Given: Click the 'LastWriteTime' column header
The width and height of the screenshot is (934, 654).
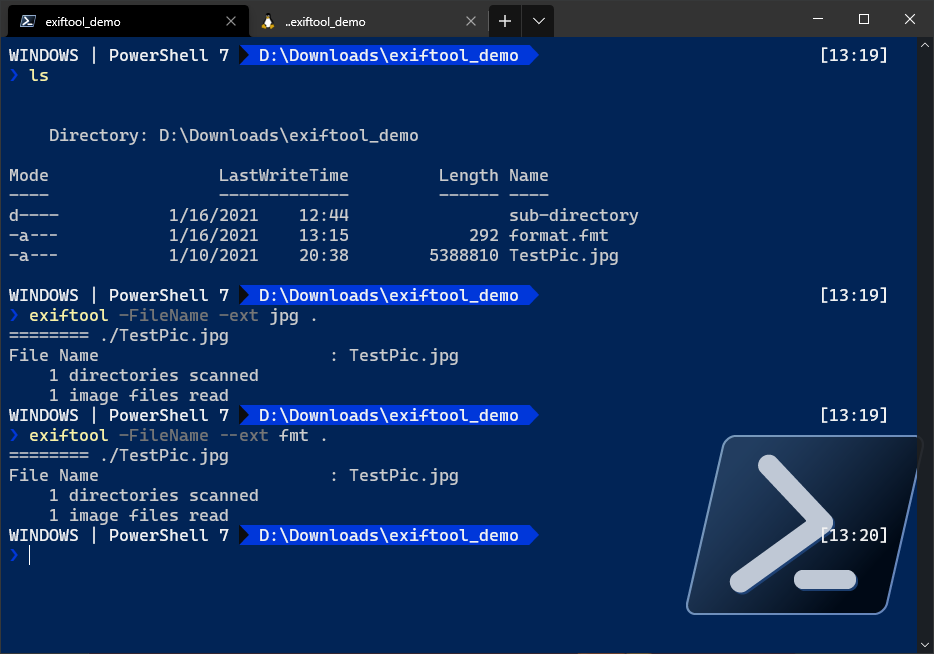Looking at the screenshot, I should tap(284, 176).
